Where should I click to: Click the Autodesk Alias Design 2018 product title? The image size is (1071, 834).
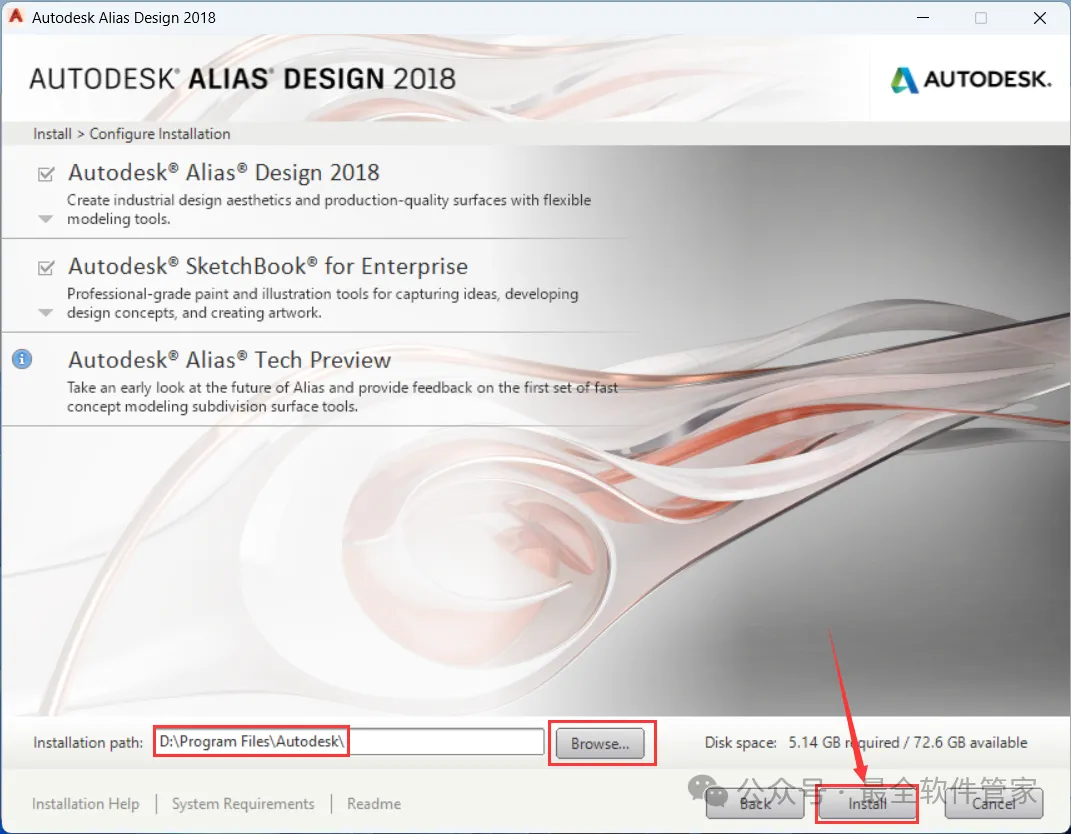pyautogui.click(x=224, y=173)
